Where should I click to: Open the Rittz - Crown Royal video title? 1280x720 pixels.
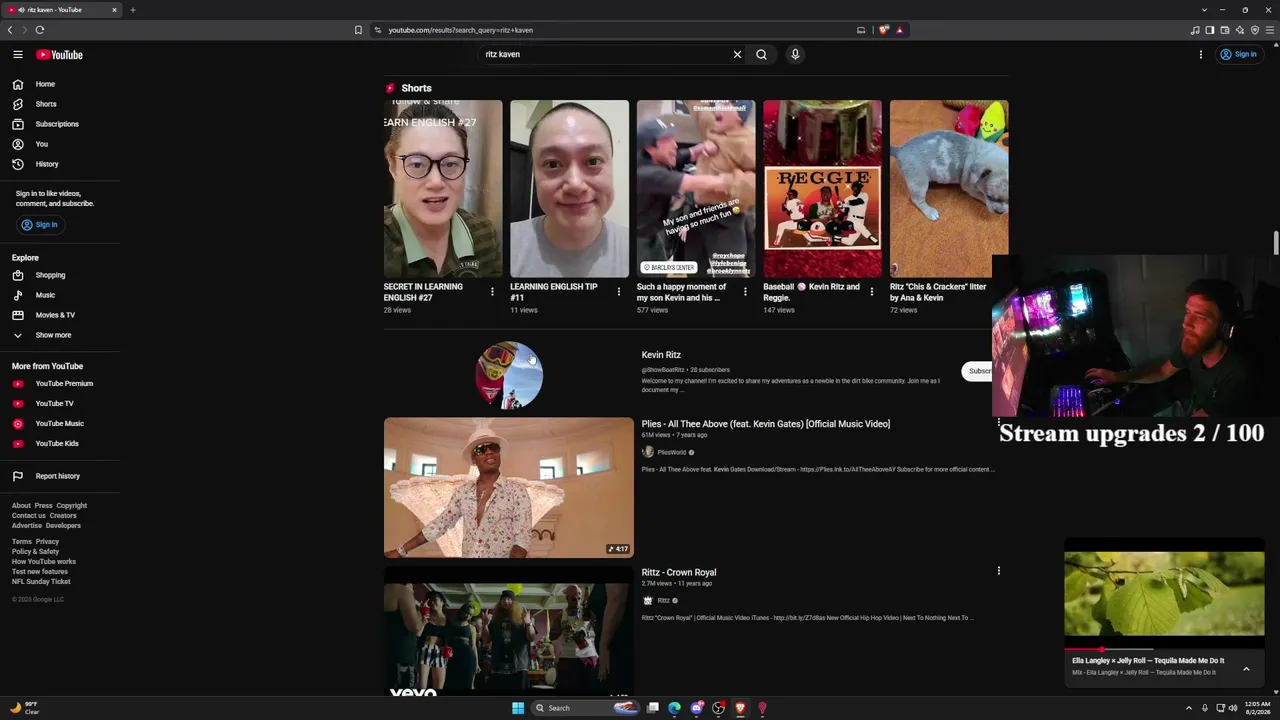pos(679,572)
